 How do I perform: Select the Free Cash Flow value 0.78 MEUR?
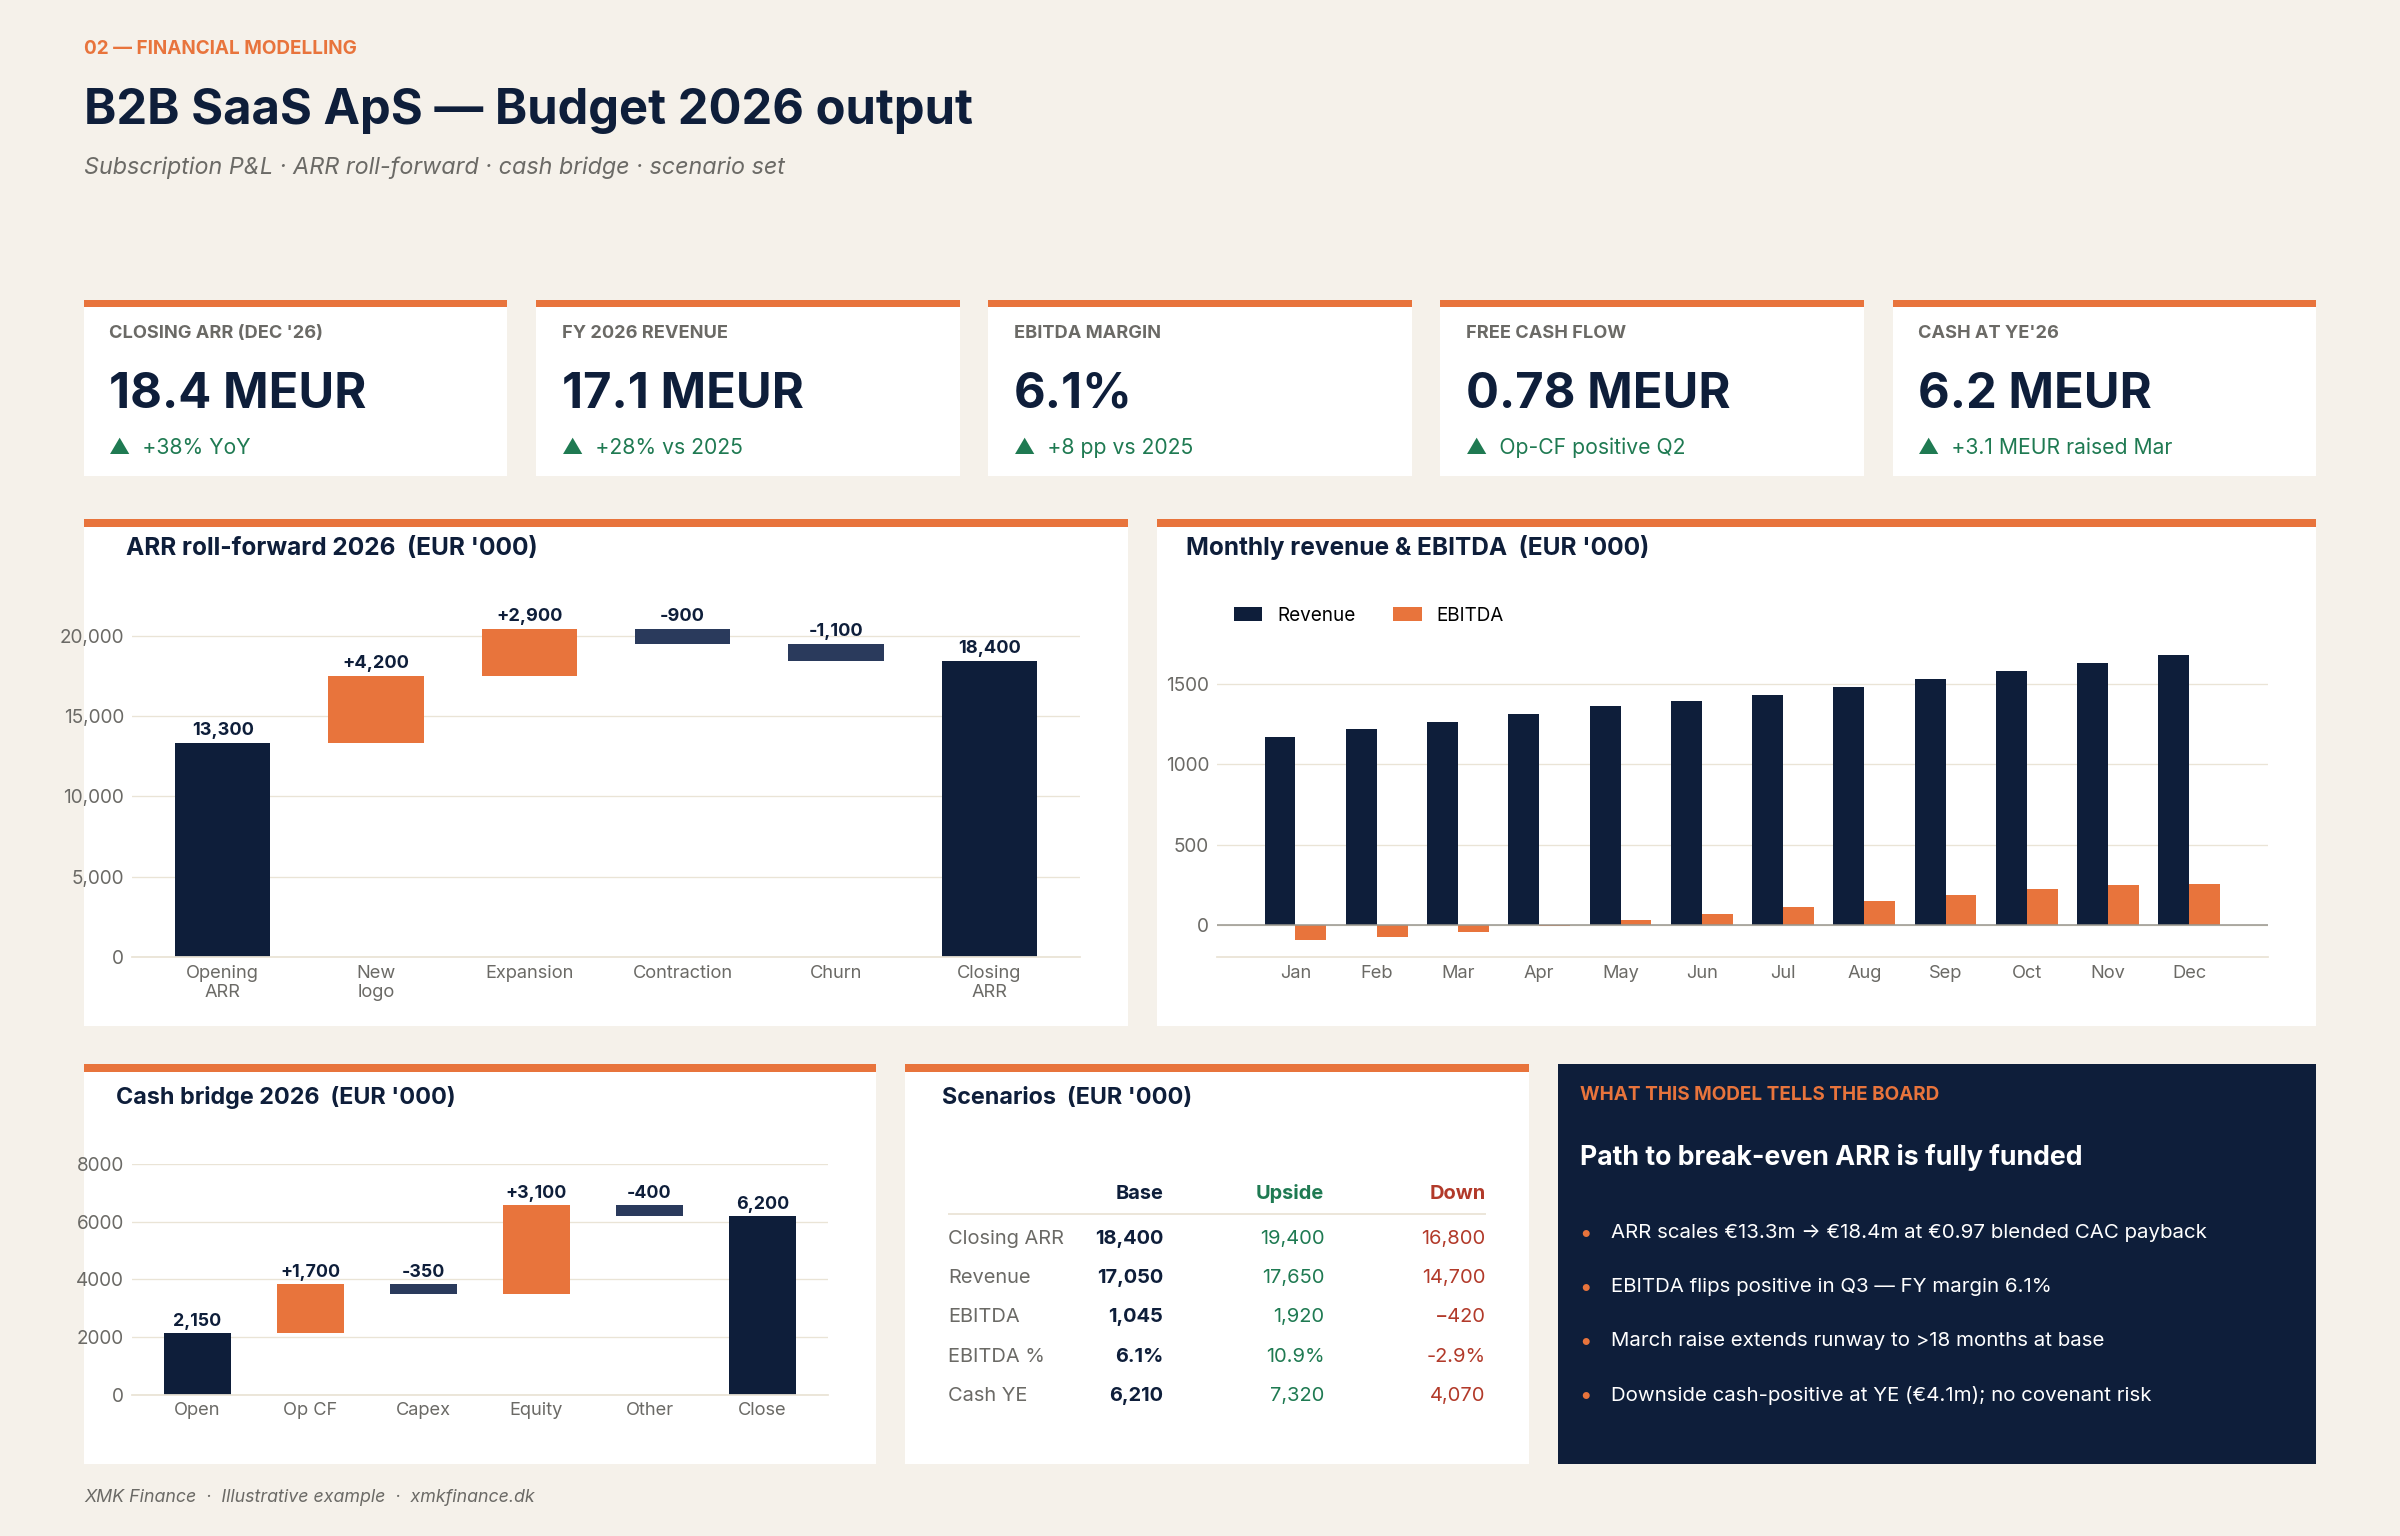pyautogui.click(x=1597, y=390)
